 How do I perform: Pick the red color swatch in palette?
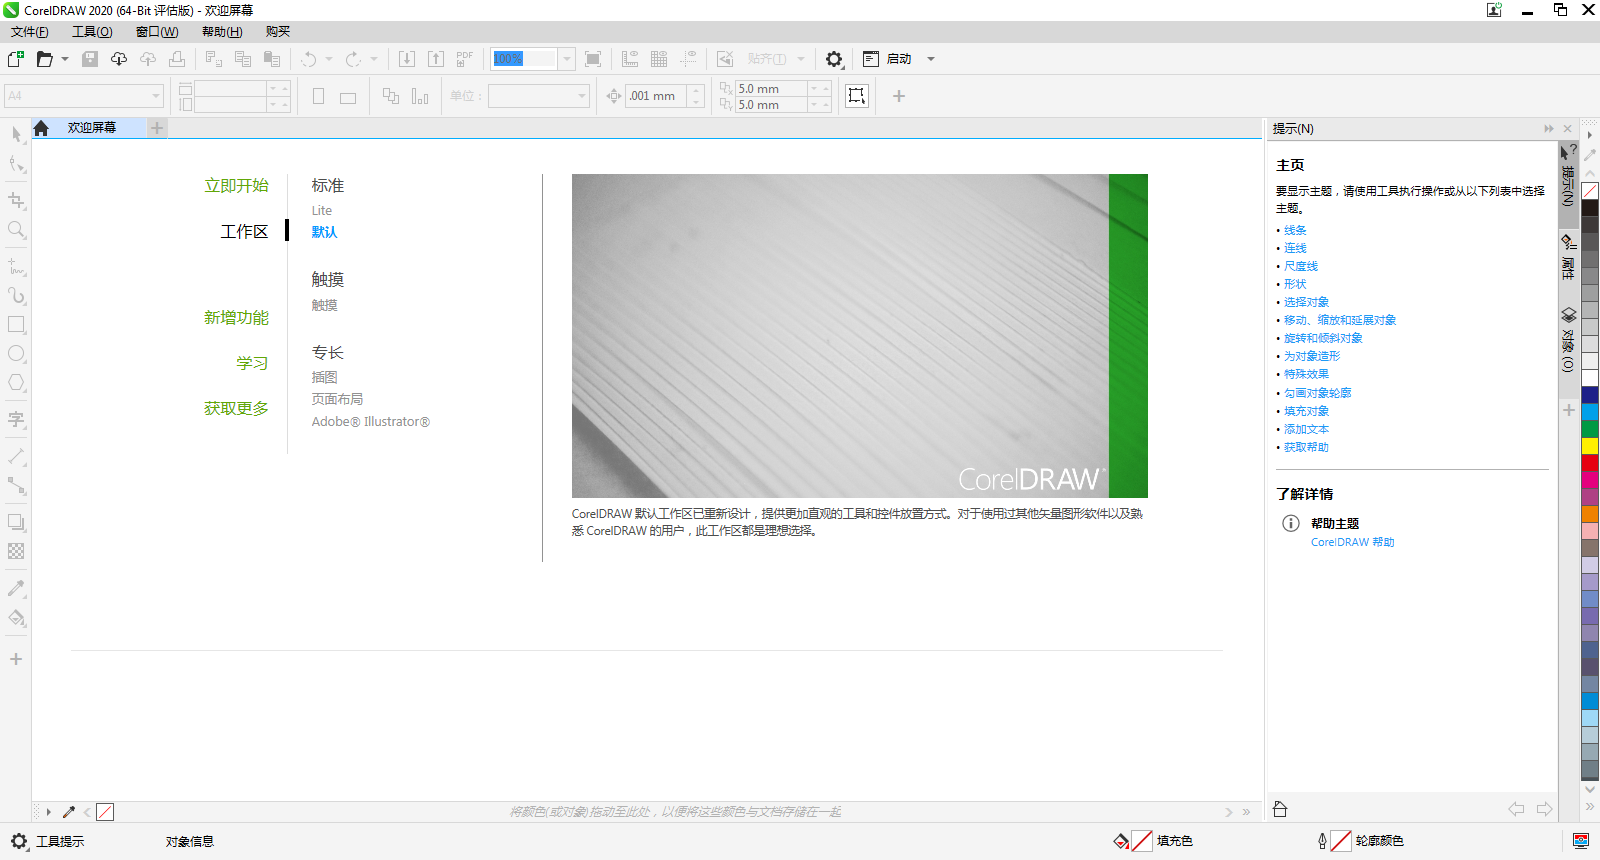1589,463
